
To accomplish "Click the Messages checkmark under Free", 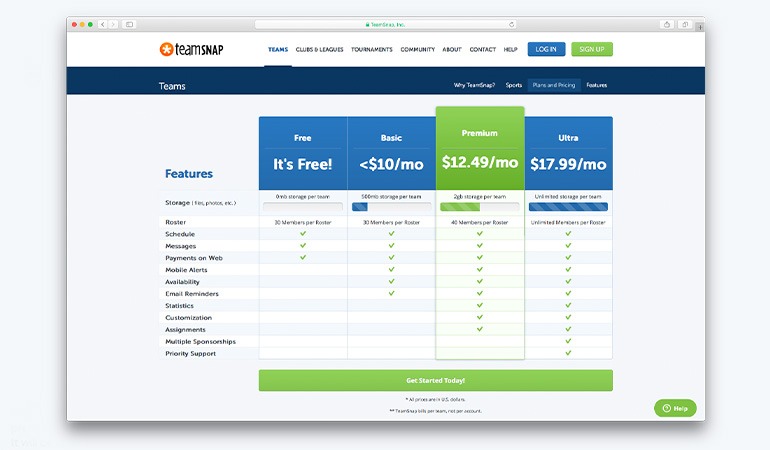I will (303, 246).
